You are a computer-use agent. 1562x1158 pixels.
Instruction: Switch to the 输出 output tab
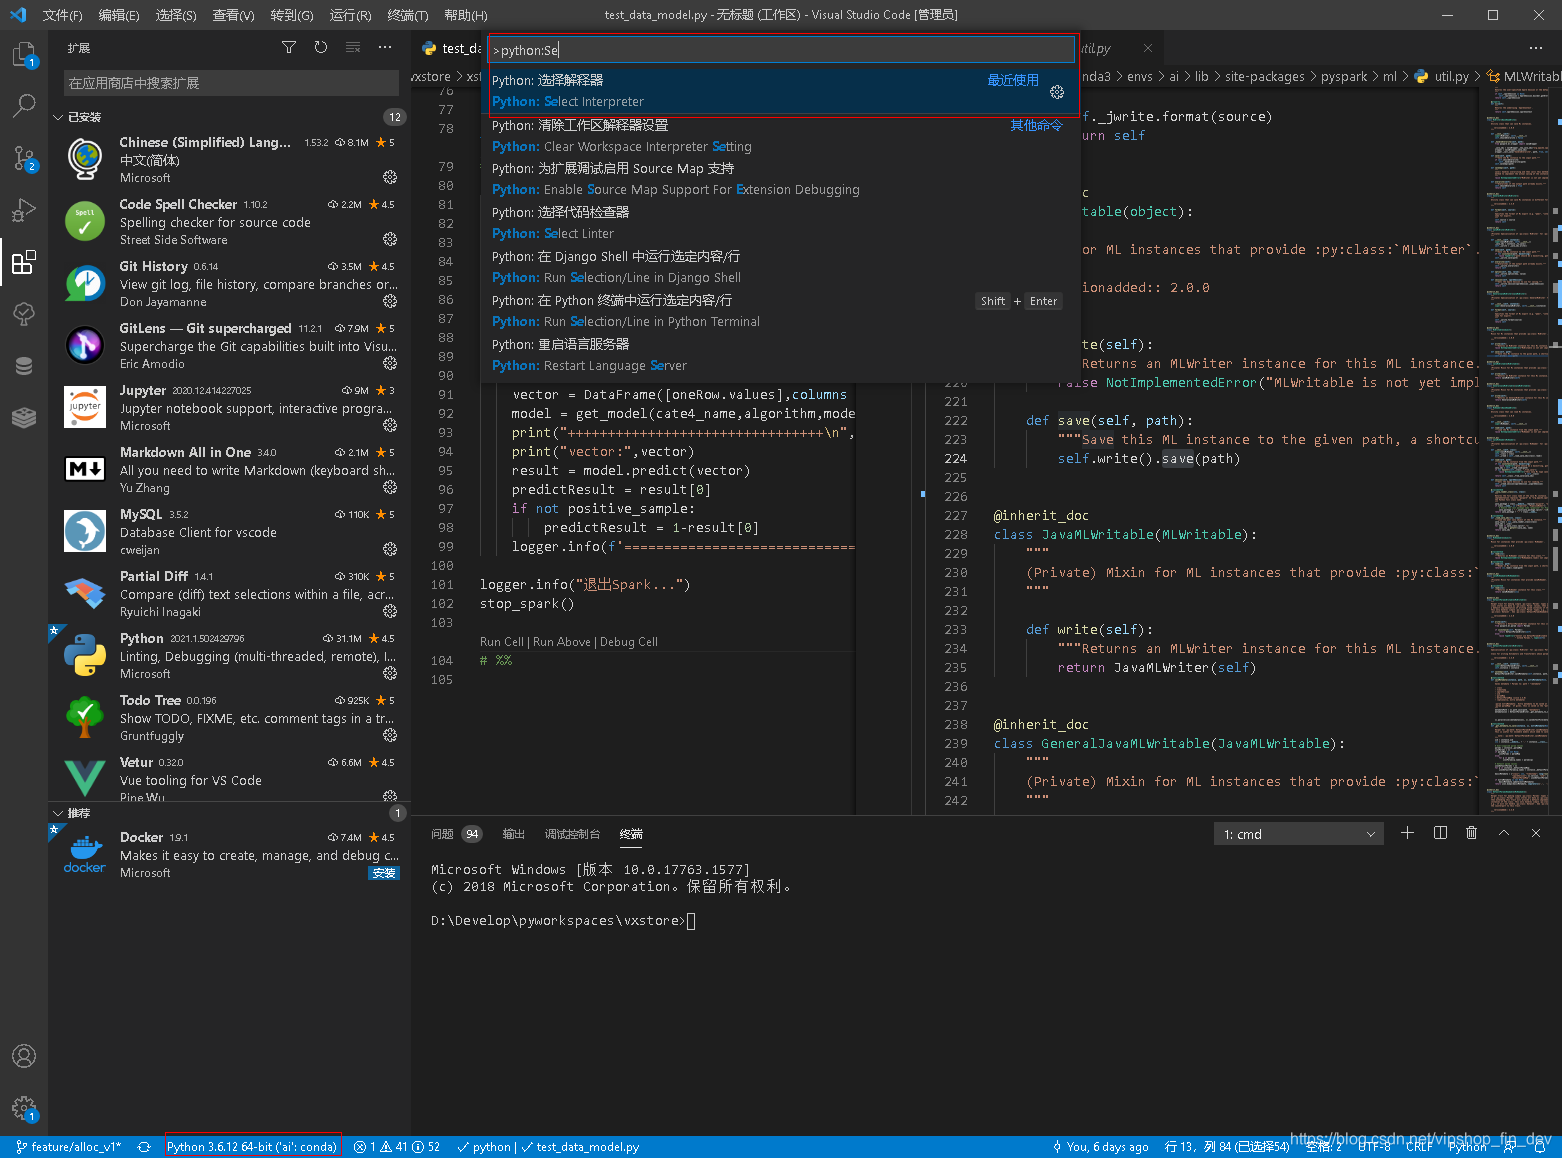(514, 834)
